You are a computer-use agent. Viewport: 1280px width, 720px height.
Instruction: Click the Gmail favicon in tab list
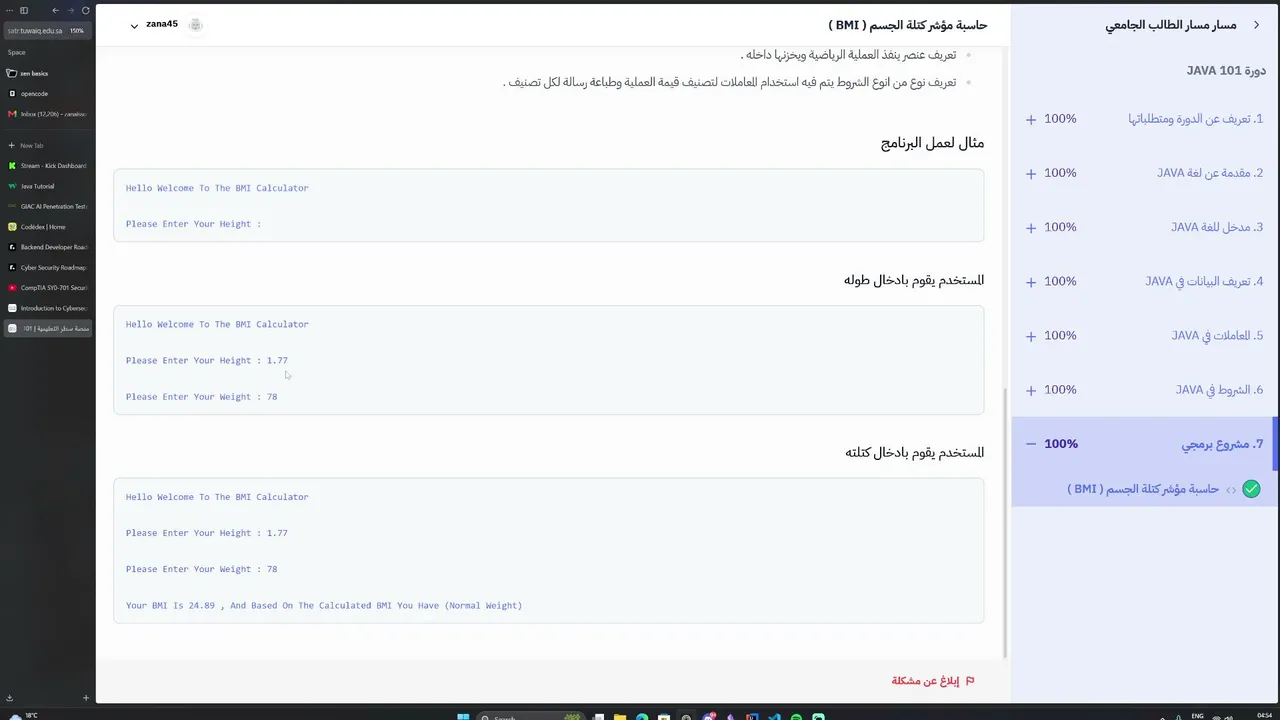(x=12, y=114)
